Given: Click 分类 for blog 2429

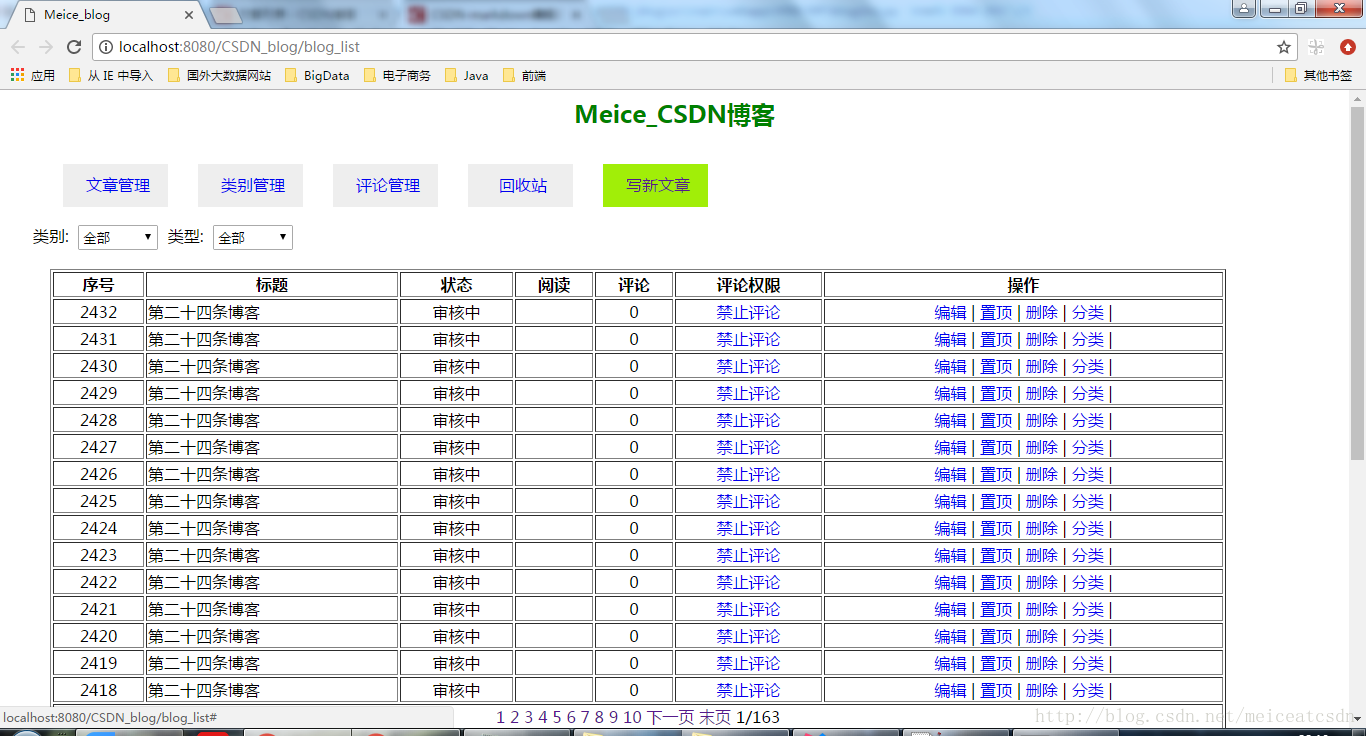Looking at the screenshot, I should click(1088, 393).
